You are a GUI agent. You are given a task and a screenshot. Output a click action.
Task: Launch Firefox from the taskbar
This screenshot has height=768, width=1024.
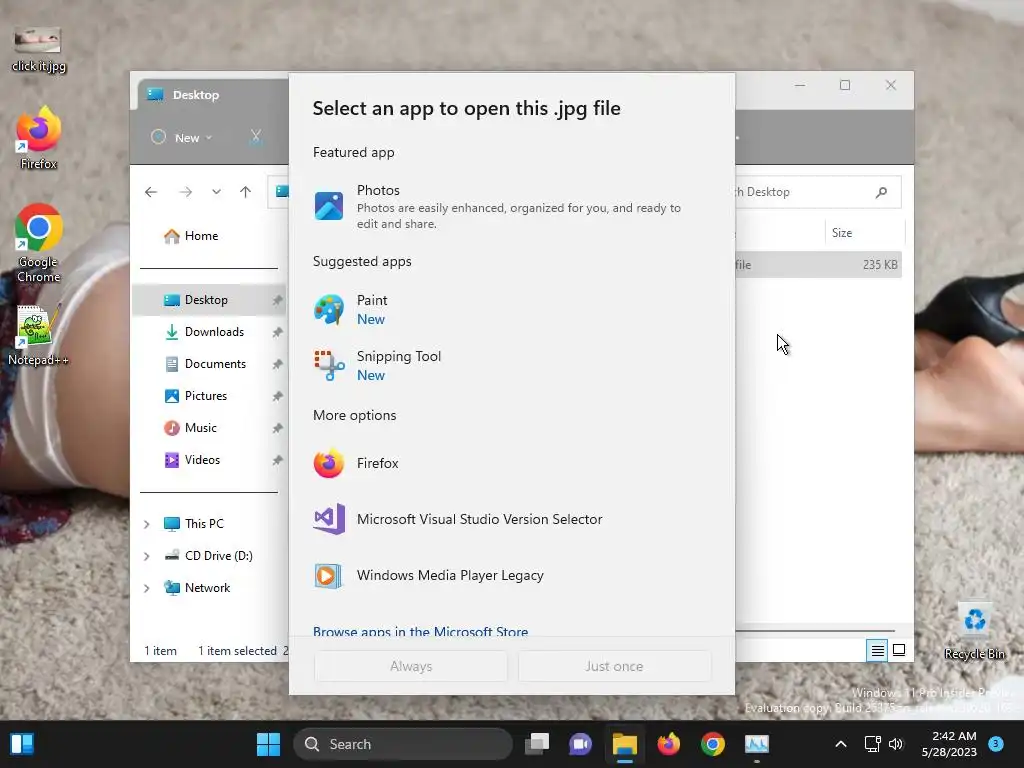pyautogui.click(x=668, y=744)
